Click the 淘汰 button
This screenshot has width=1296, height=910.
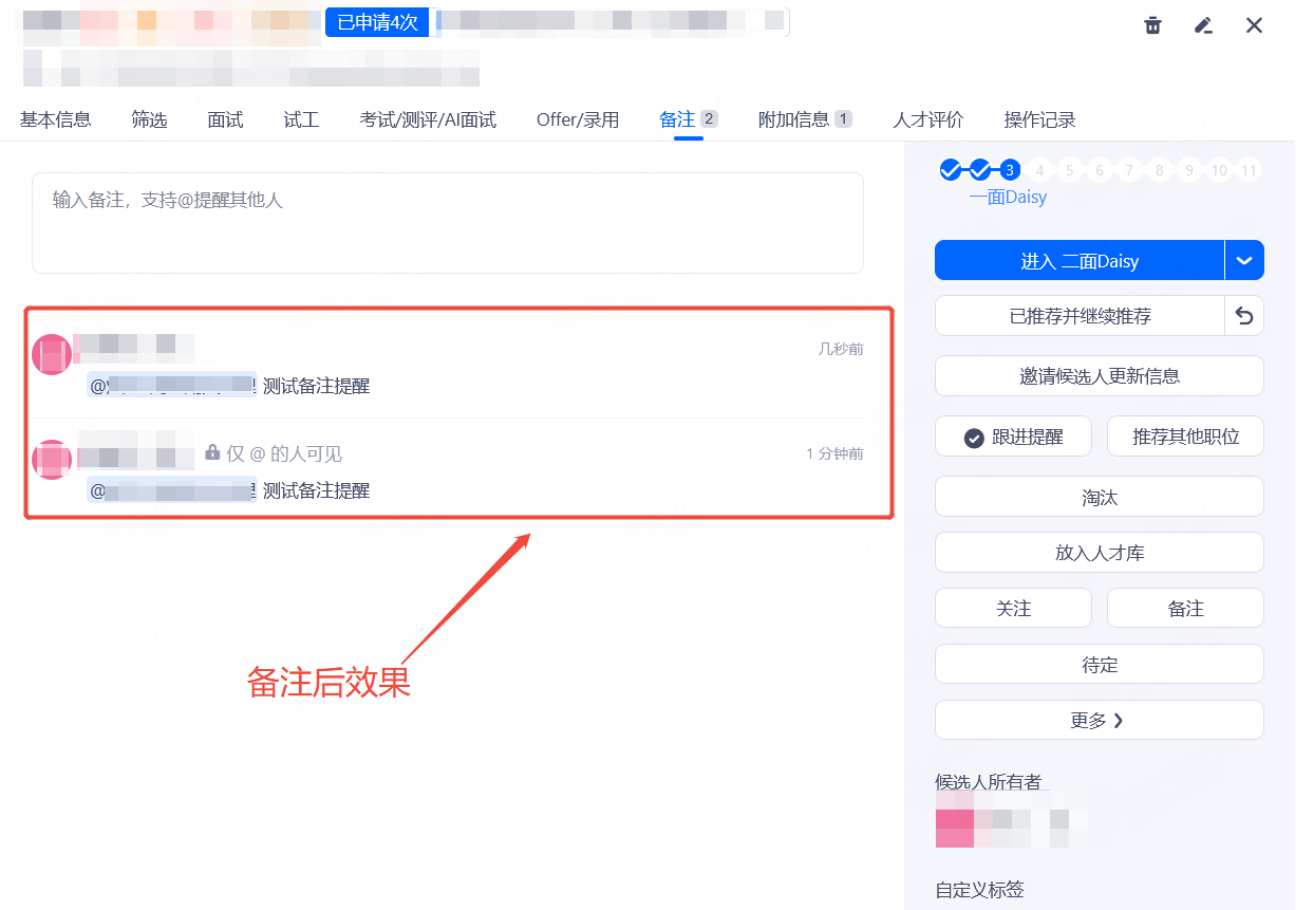coord(1098,497)
